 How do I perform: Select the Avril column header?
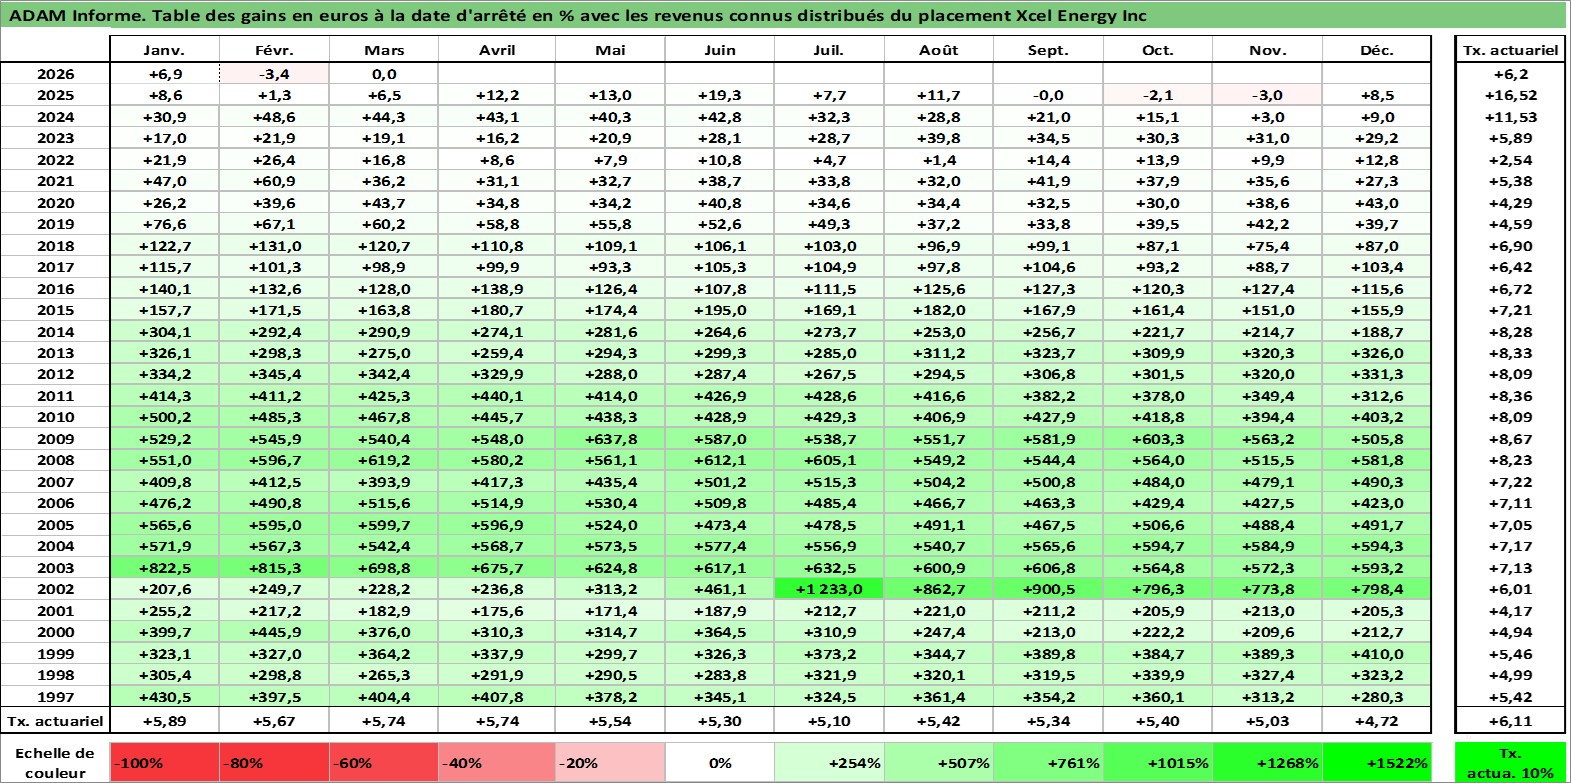pos(497,50)
